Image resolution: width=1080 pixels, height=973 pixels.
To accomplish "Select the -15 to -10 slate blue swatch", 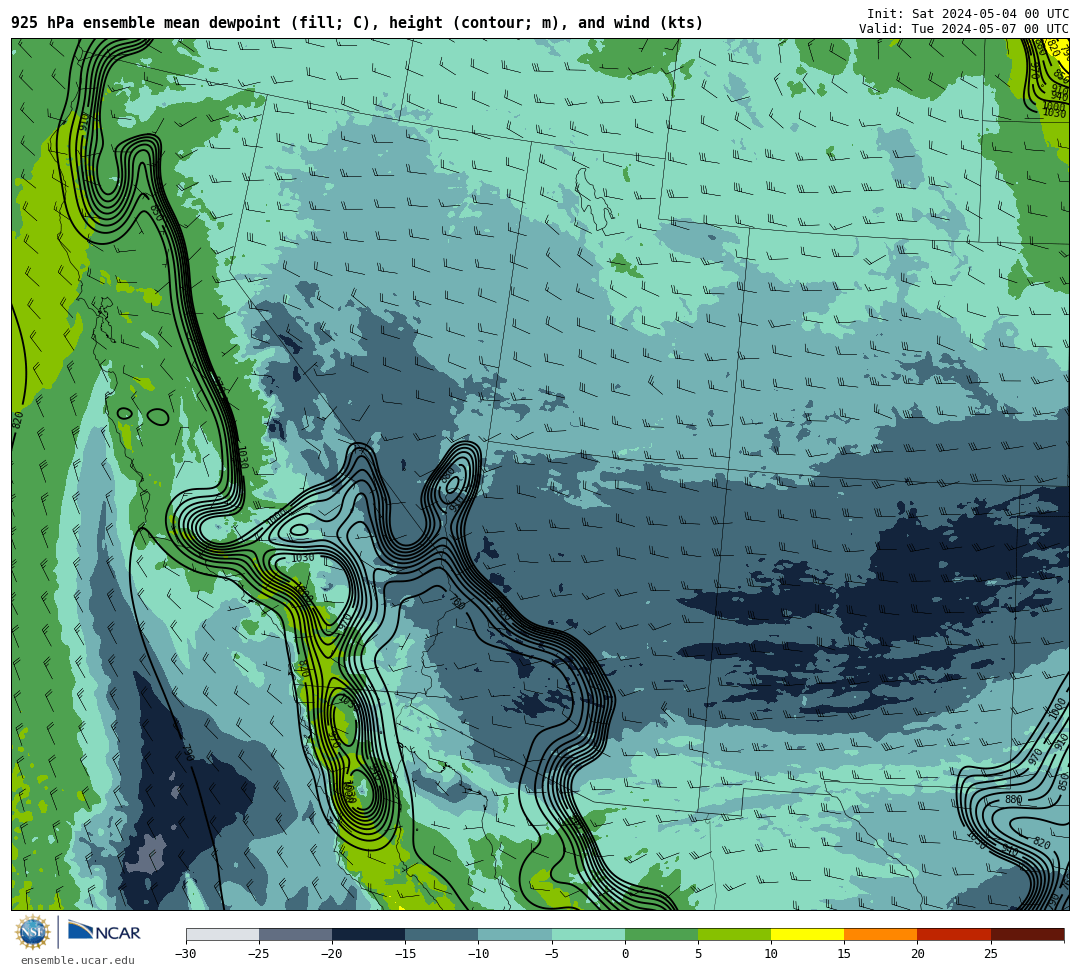I will tap(442, 934).
